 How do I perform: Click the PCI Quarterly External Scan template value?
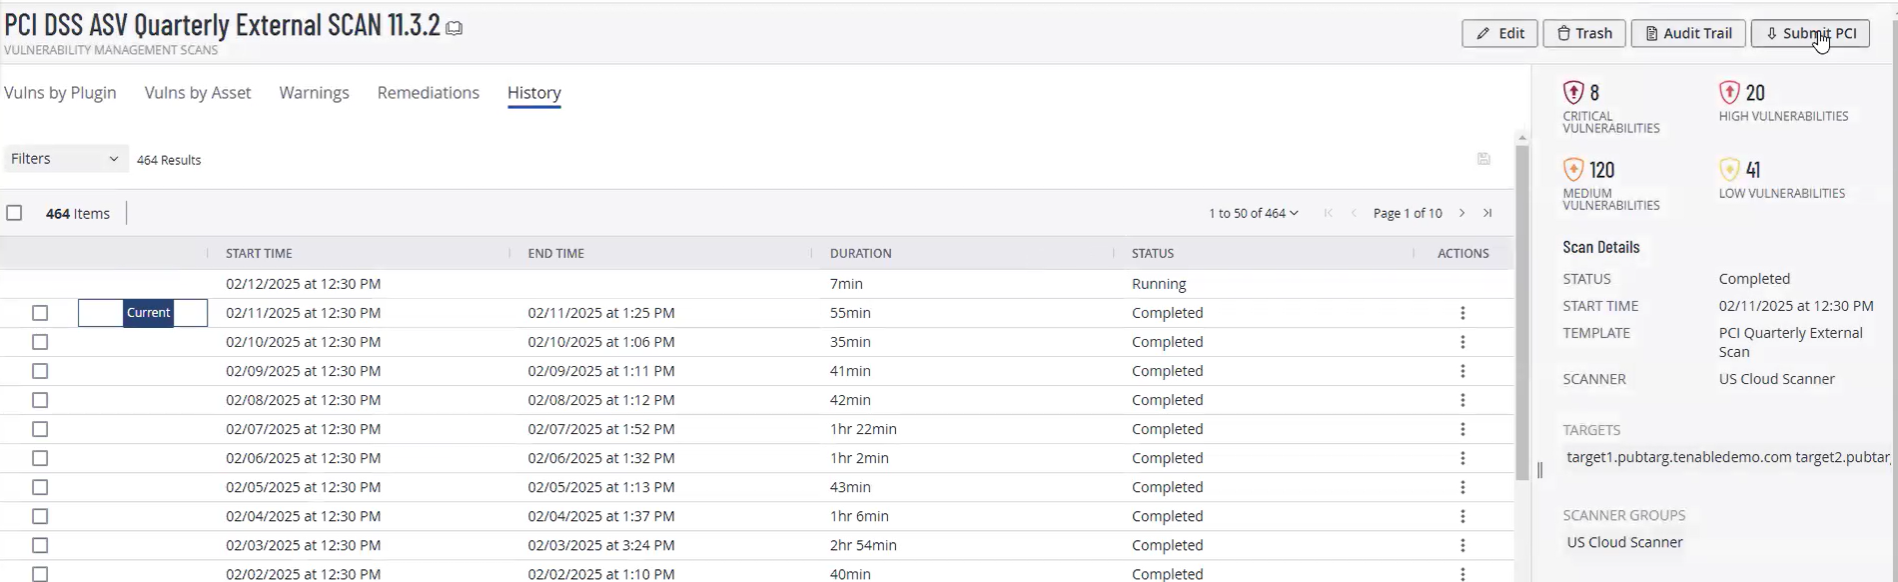1791,342
